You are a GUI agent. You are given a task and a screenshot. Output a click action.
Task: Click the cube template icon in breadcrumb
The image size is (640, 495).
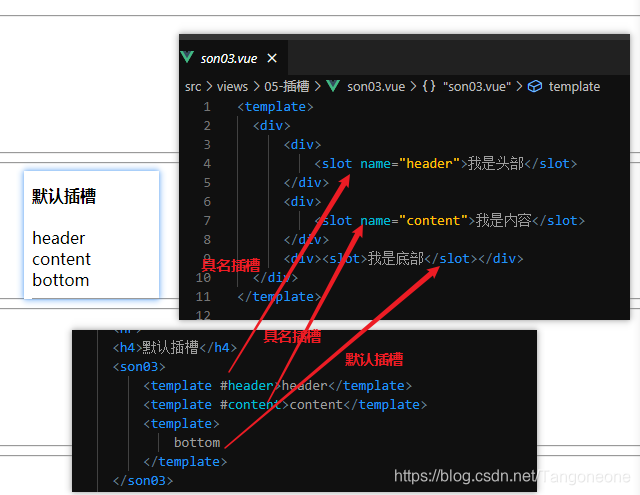535,87
